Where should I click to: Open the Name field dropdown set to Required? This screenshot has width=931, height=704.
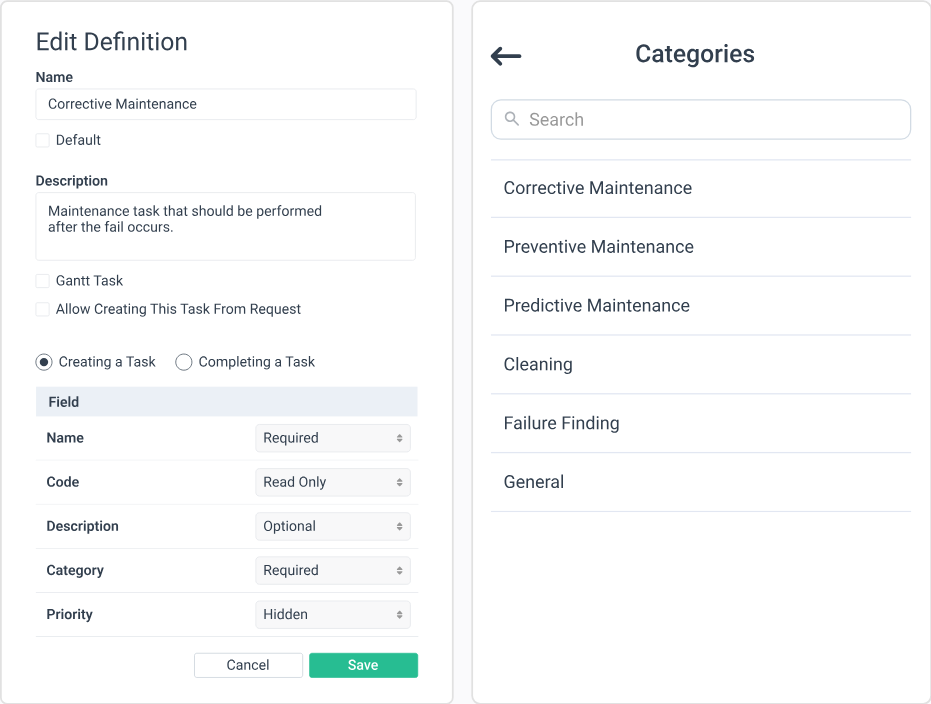333,438
